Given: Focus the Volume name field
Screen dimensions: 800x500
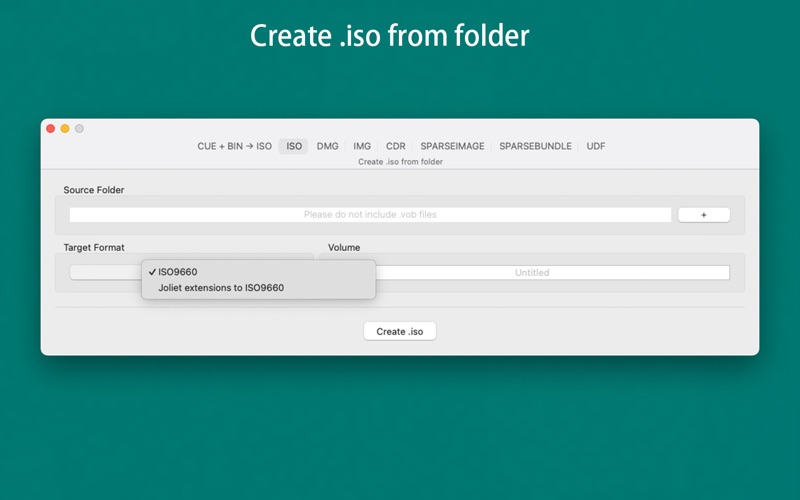Looking at the screenshot, I should click(x=553, y=272).
